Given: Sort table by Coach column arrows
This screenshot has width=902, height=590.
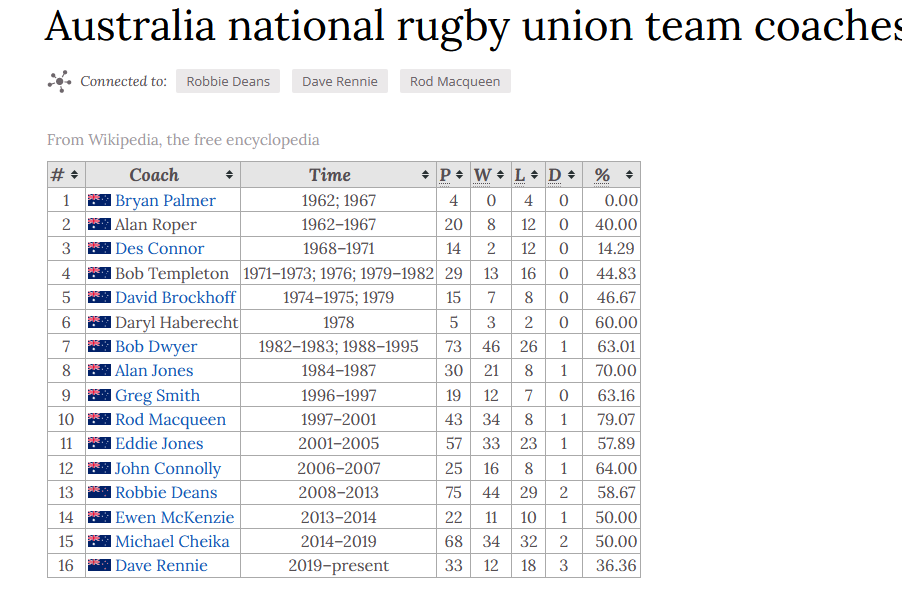Looking at the screenshot, I should click(229, 175).
